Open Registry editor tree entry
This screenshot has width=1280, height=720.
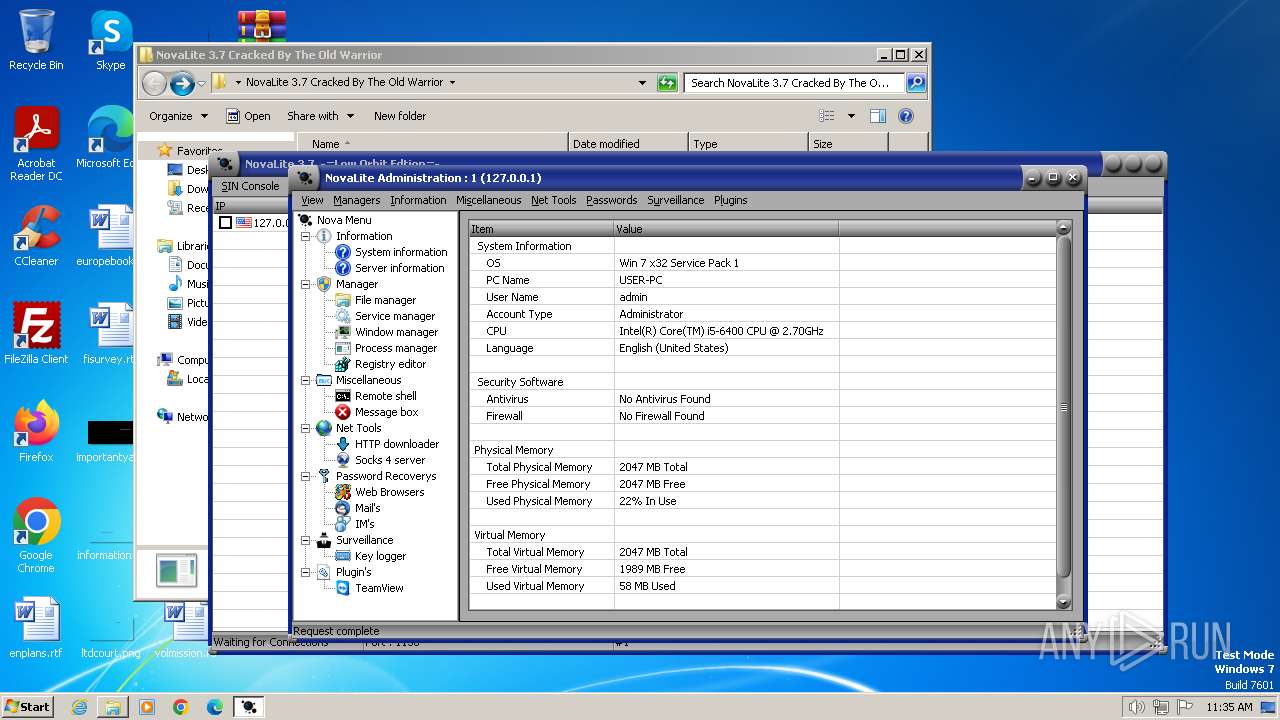tap(389, 364)
